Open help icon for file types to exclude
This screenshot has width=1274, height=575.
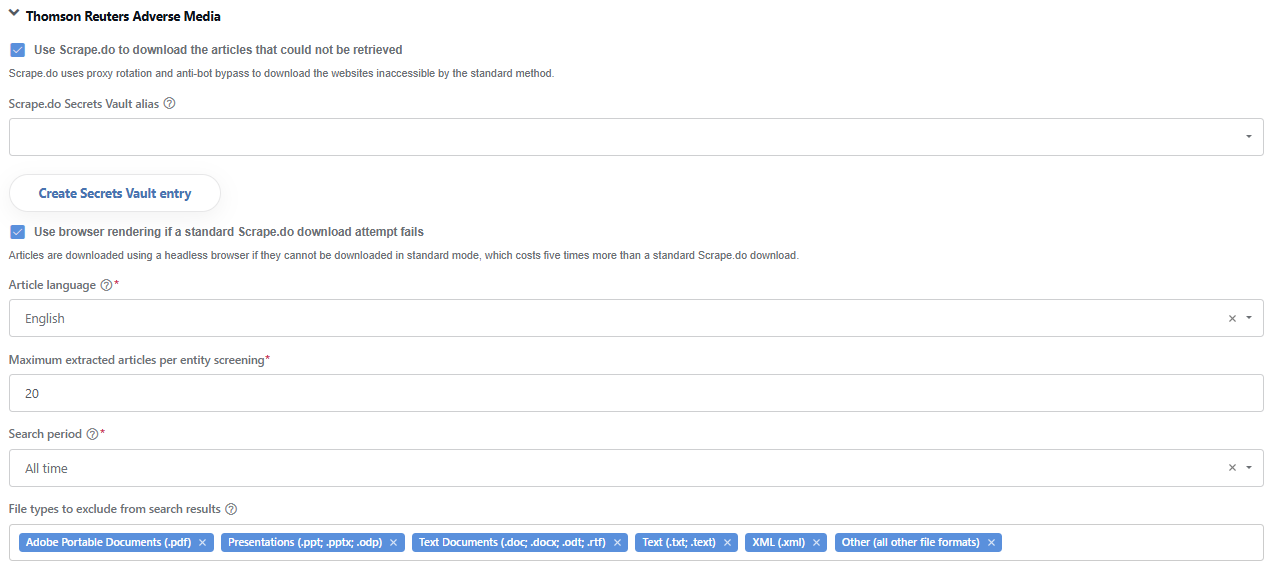click(x=231, y=509)
